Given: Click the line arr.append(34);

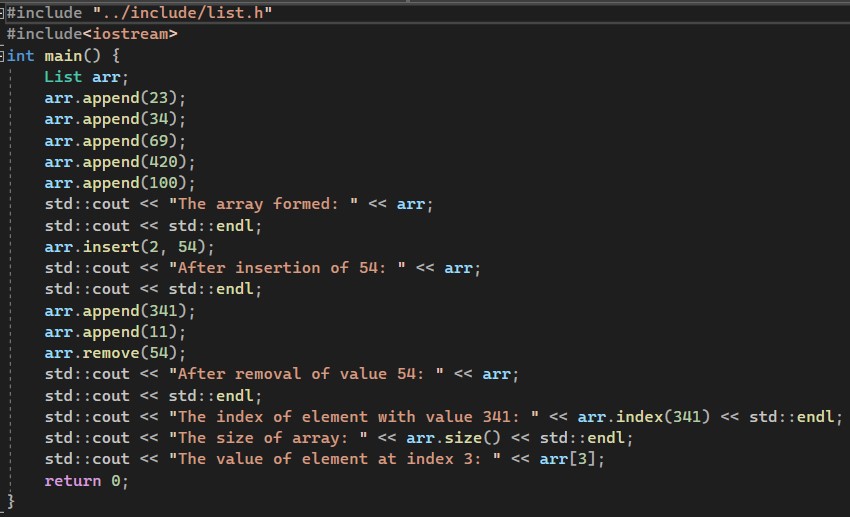Looking at the screenshot, I should [115, 119].
